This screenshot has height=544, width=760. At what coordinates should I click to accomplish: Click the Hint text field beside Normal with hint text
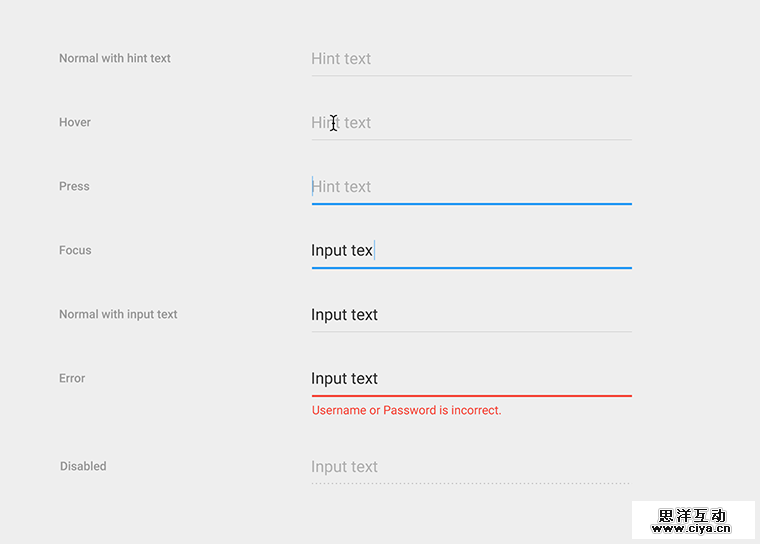pos(470,59)
